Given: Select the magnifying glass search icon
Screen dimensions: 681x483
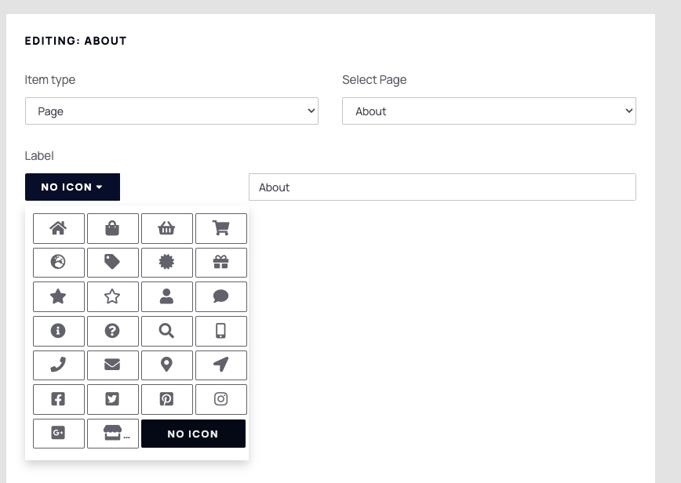Looking at the screenshot, I should coord(167,331).
